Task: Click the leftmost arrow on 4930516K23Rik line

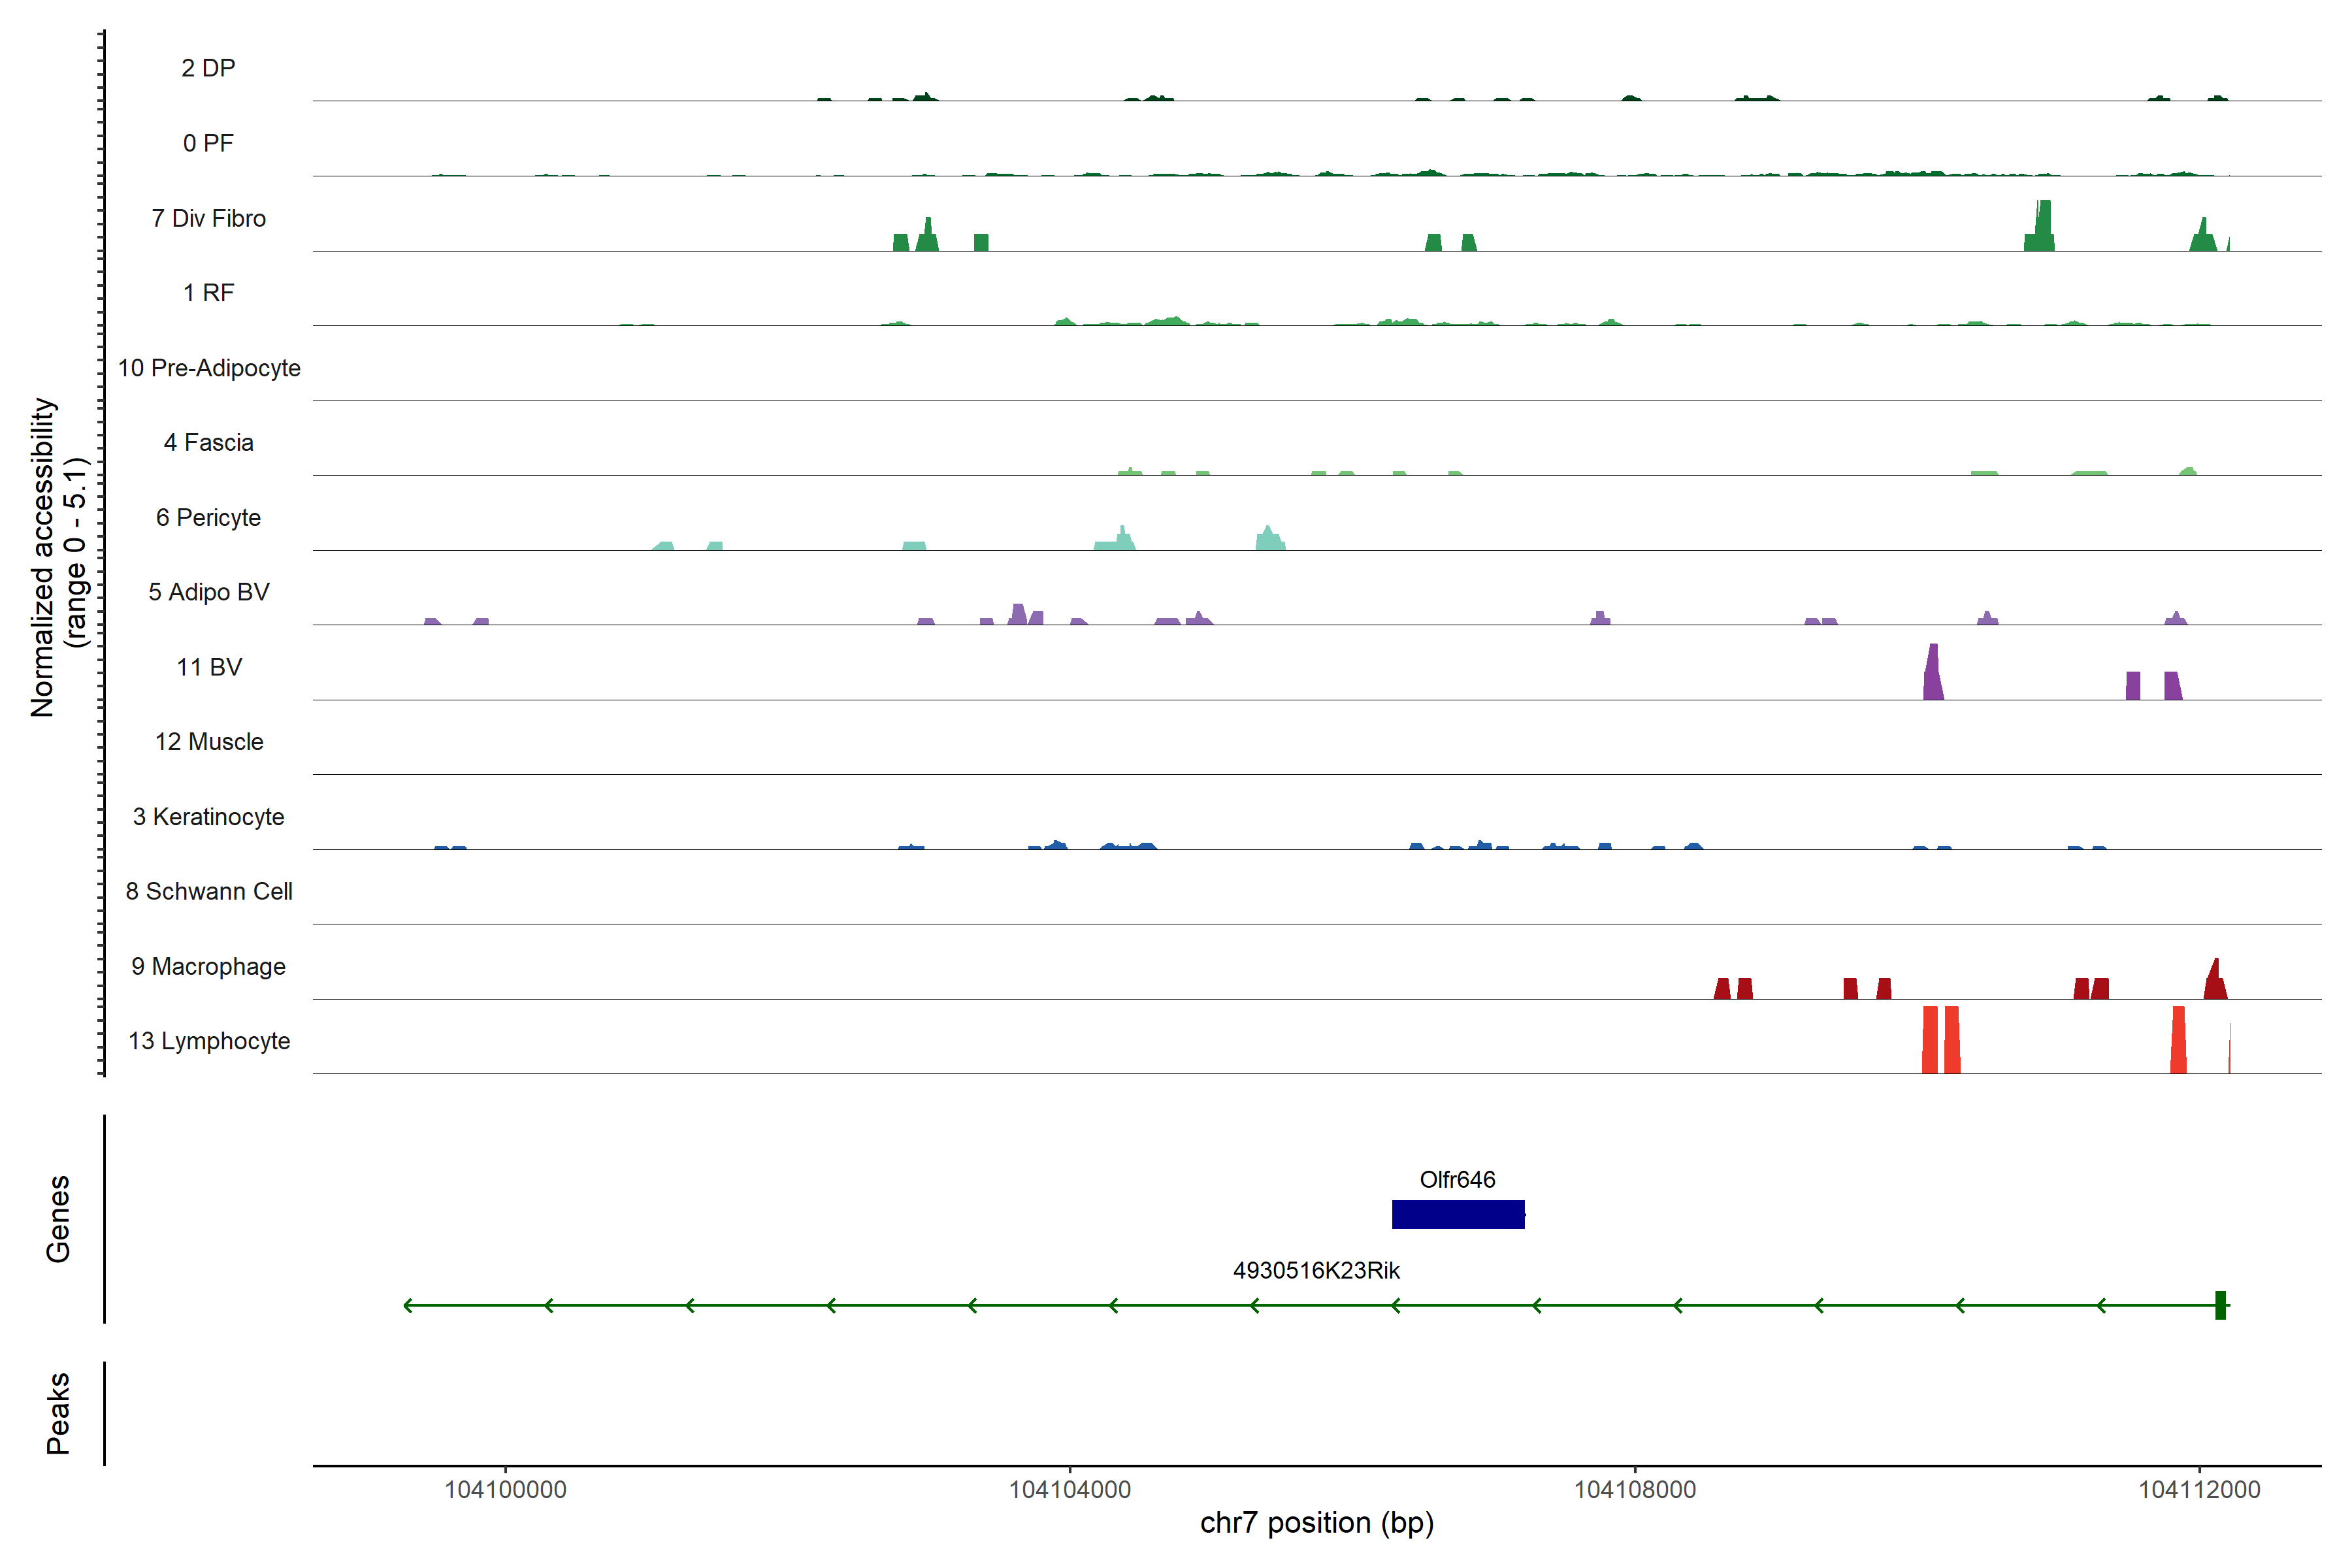Action: (x=408, y=1305)
